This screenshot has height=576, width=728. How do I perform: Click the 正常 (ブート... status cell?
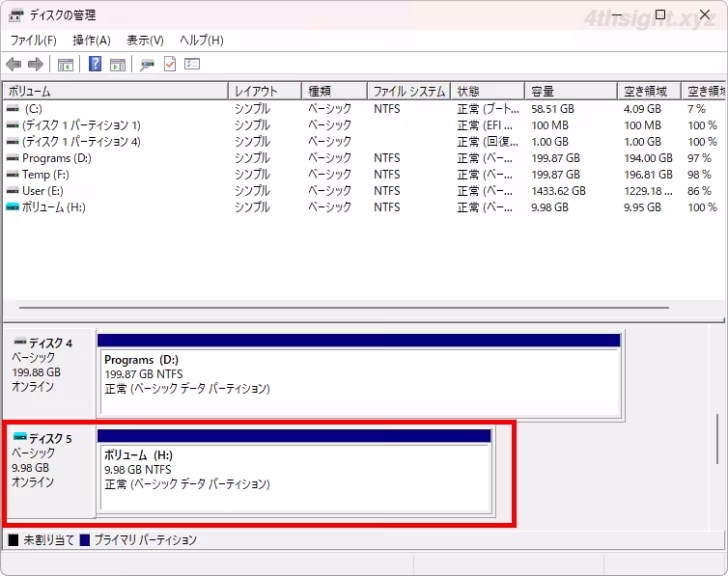click(x=488, y=109)
